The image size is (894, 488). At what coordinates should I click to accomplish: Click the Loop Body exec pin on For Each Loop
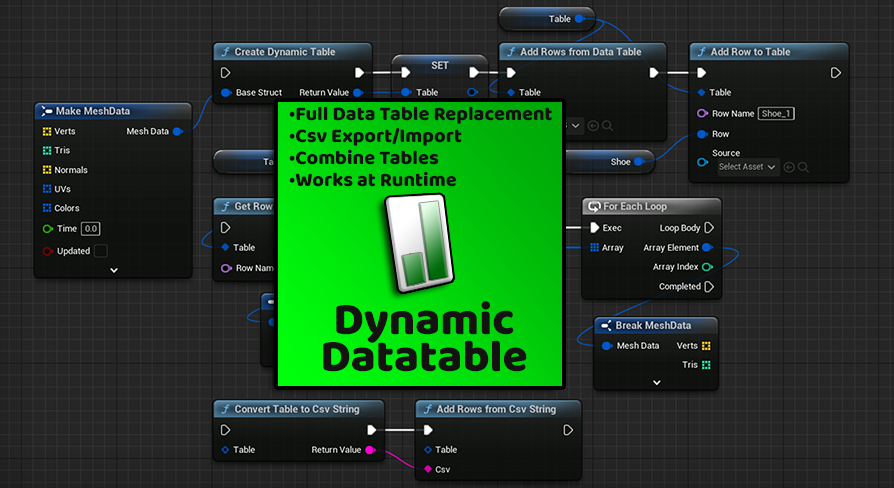click(708, 228)
